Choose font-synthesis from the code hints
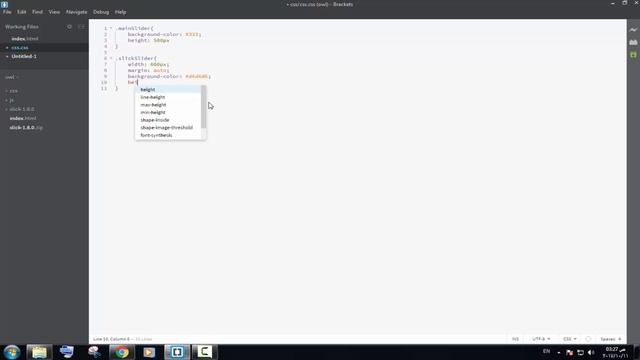 click(168, 135)
